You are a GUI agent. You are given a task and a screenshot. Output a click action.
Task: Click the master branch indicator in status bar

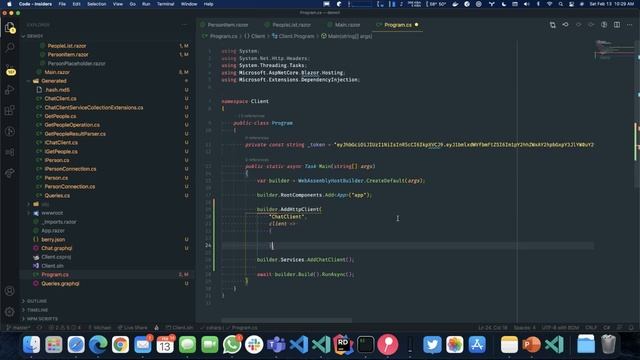(19, 328)
